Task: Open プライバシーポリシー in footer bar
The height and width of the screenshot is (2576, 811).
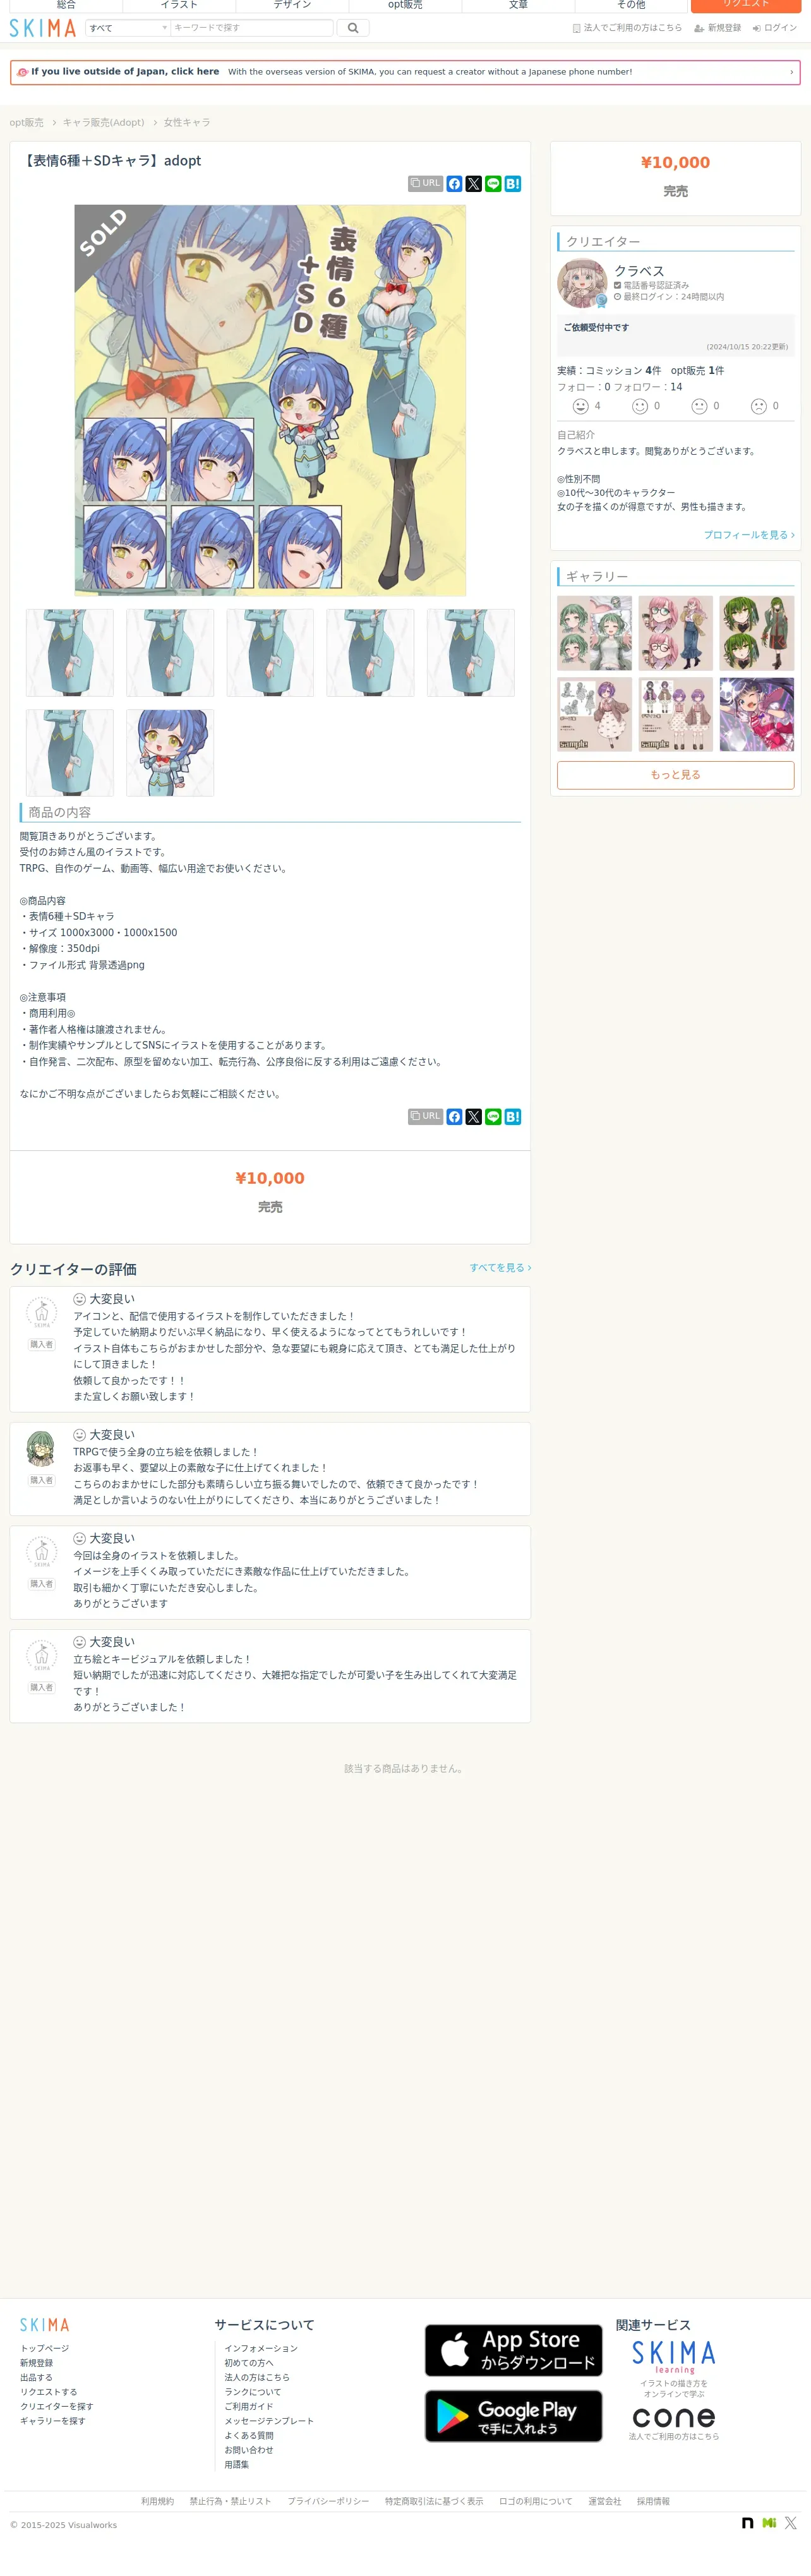Action: click(328, 2501)
